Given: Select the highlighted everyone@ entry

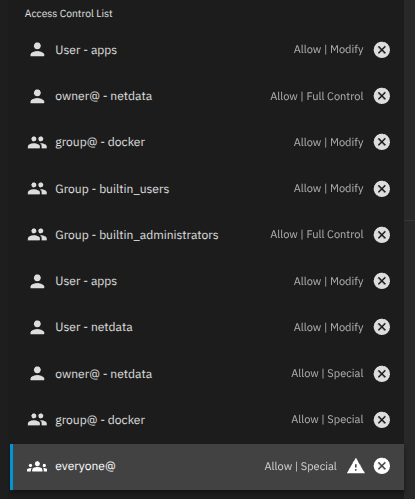Looking at the screenshot, I should (207, 467).
